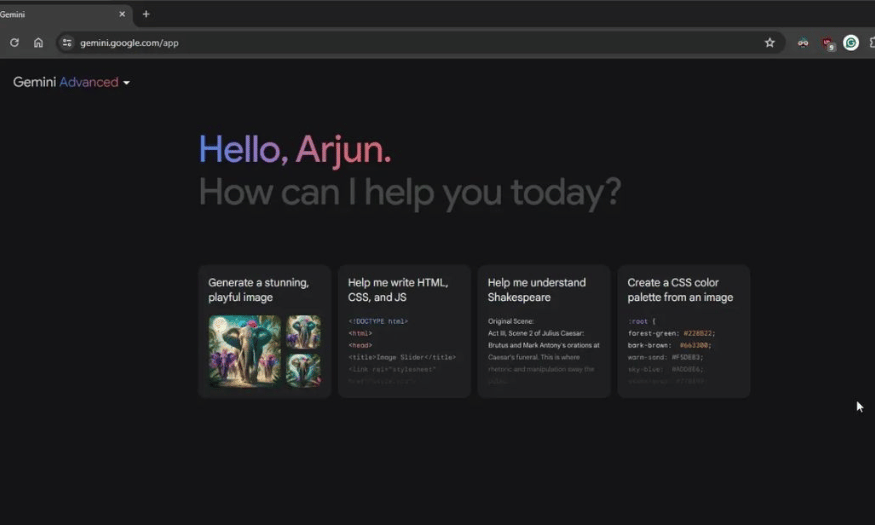Expand the Gemini Advanced model dropdown
The height and width of the screenshot is (525, 875).
[x=71, y=83]
